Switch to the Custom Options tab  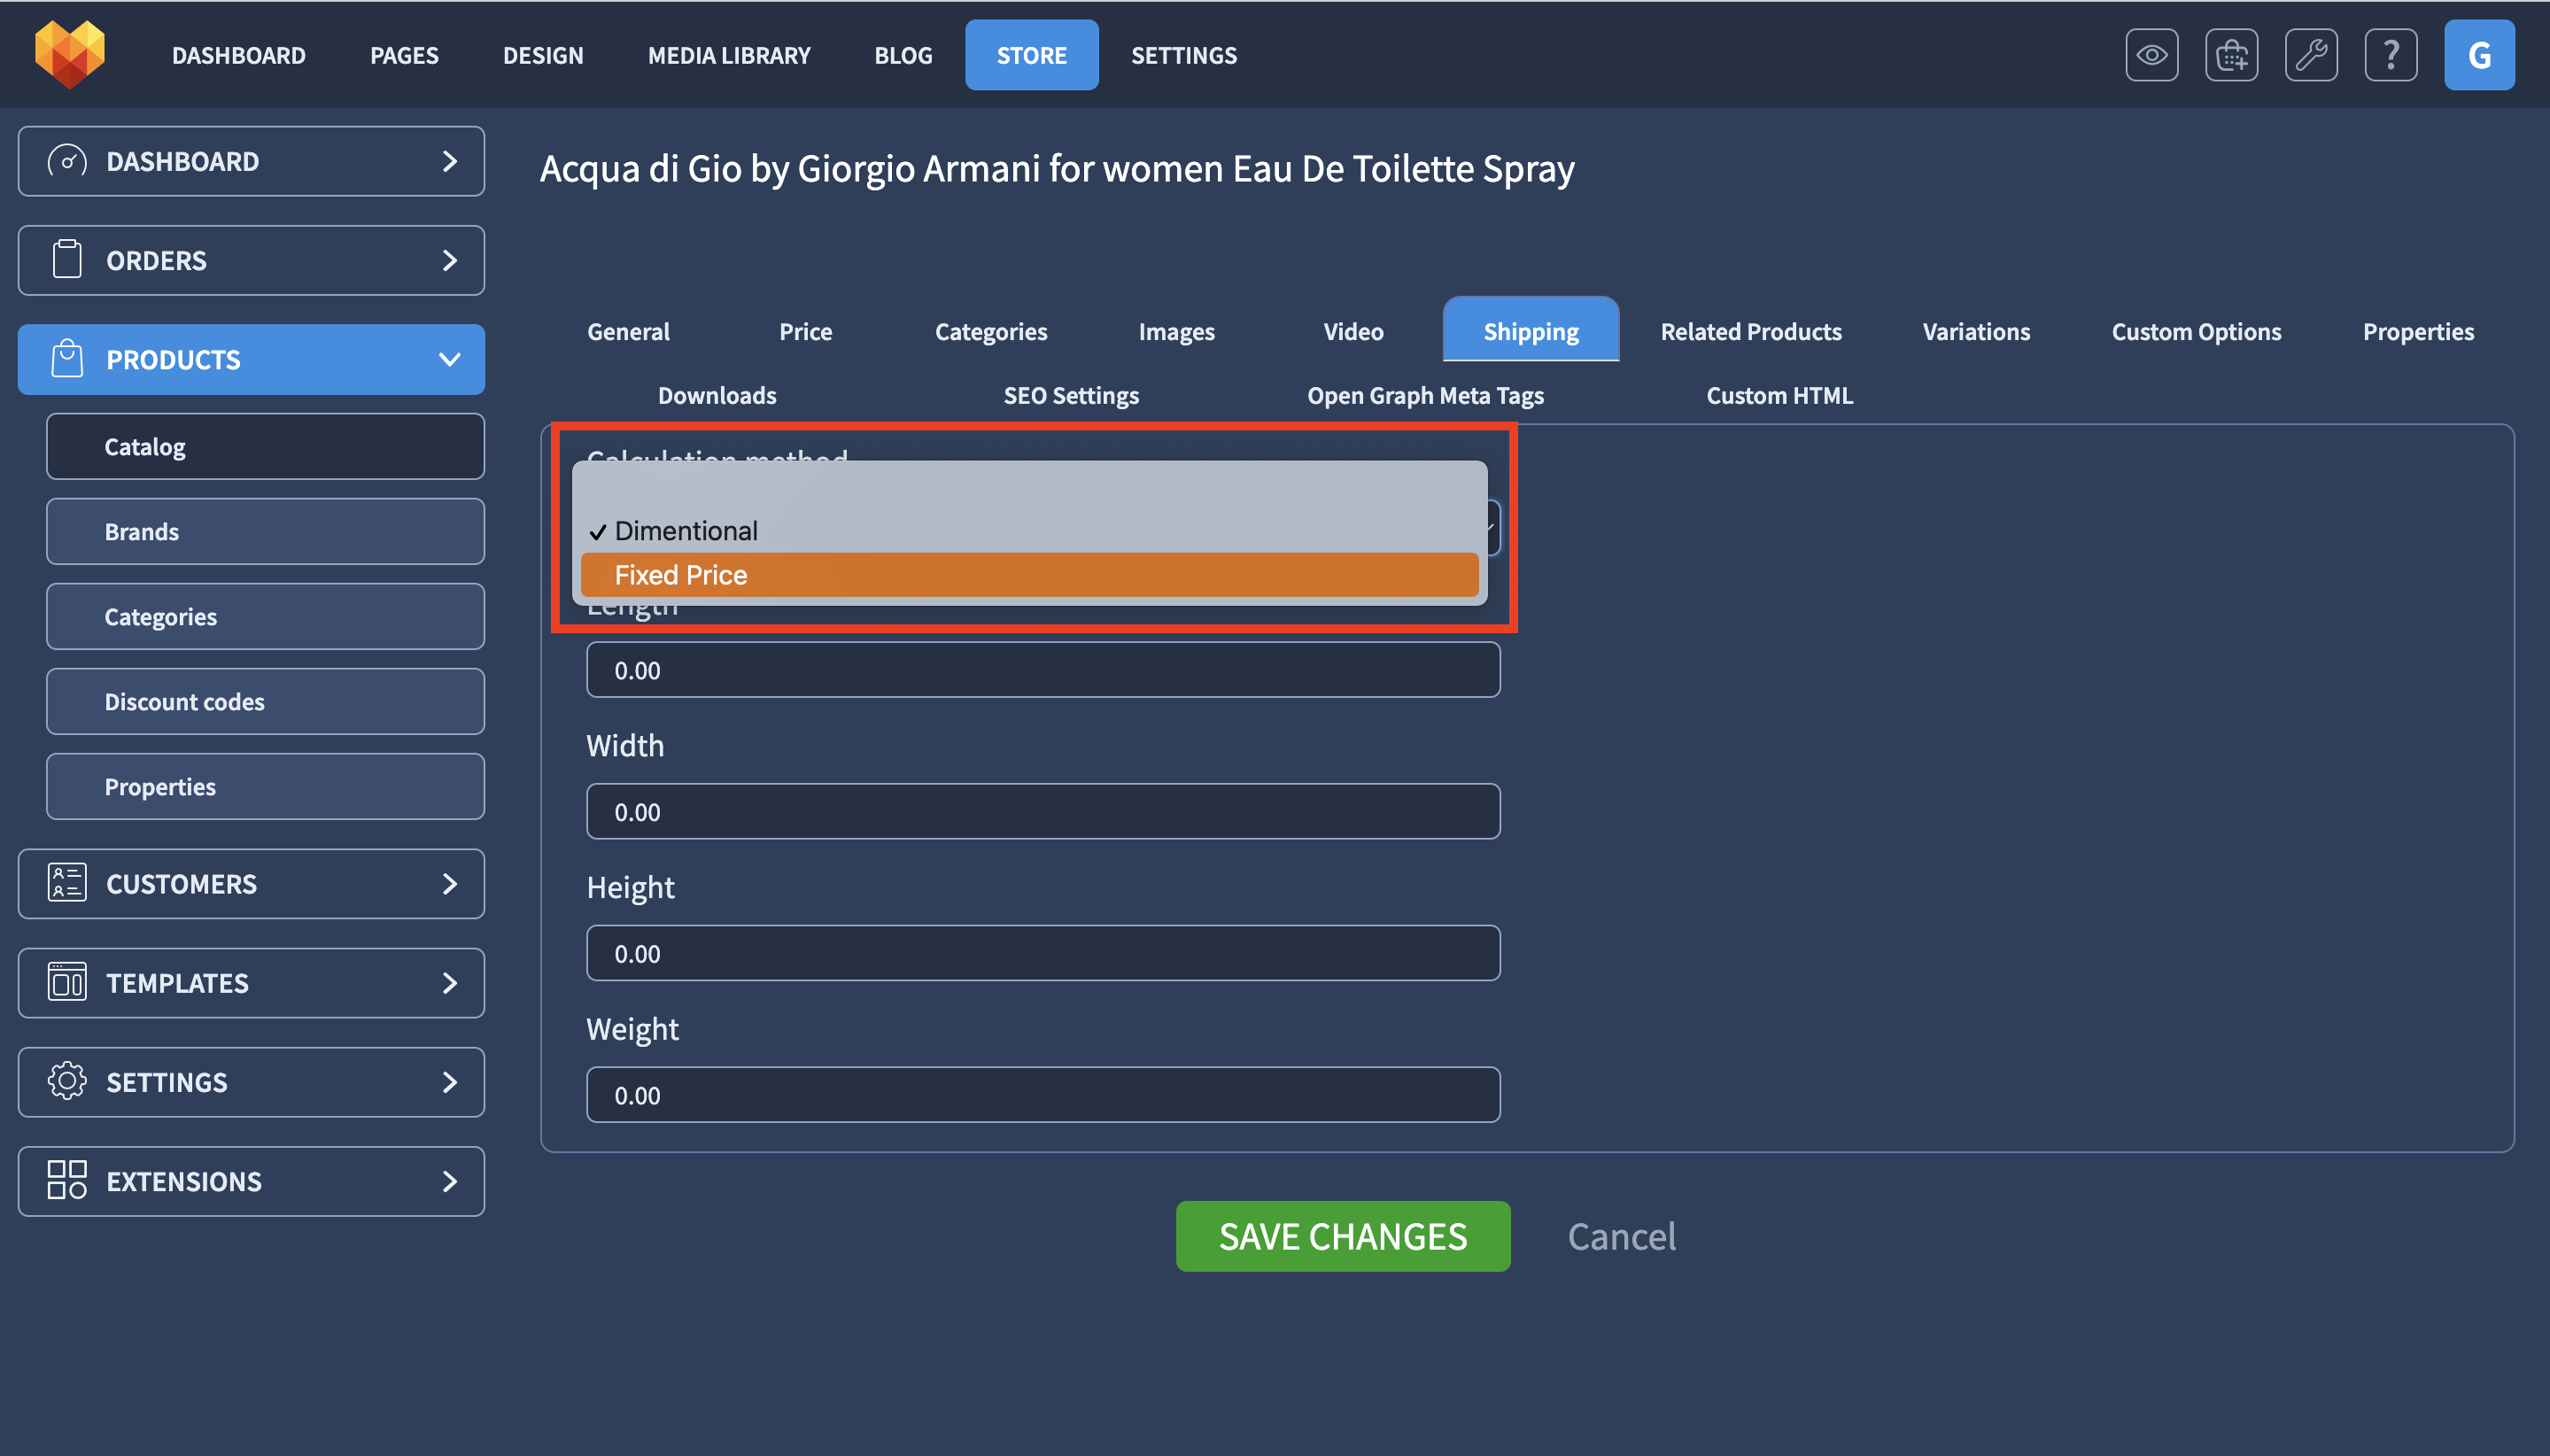point(2195,331)
